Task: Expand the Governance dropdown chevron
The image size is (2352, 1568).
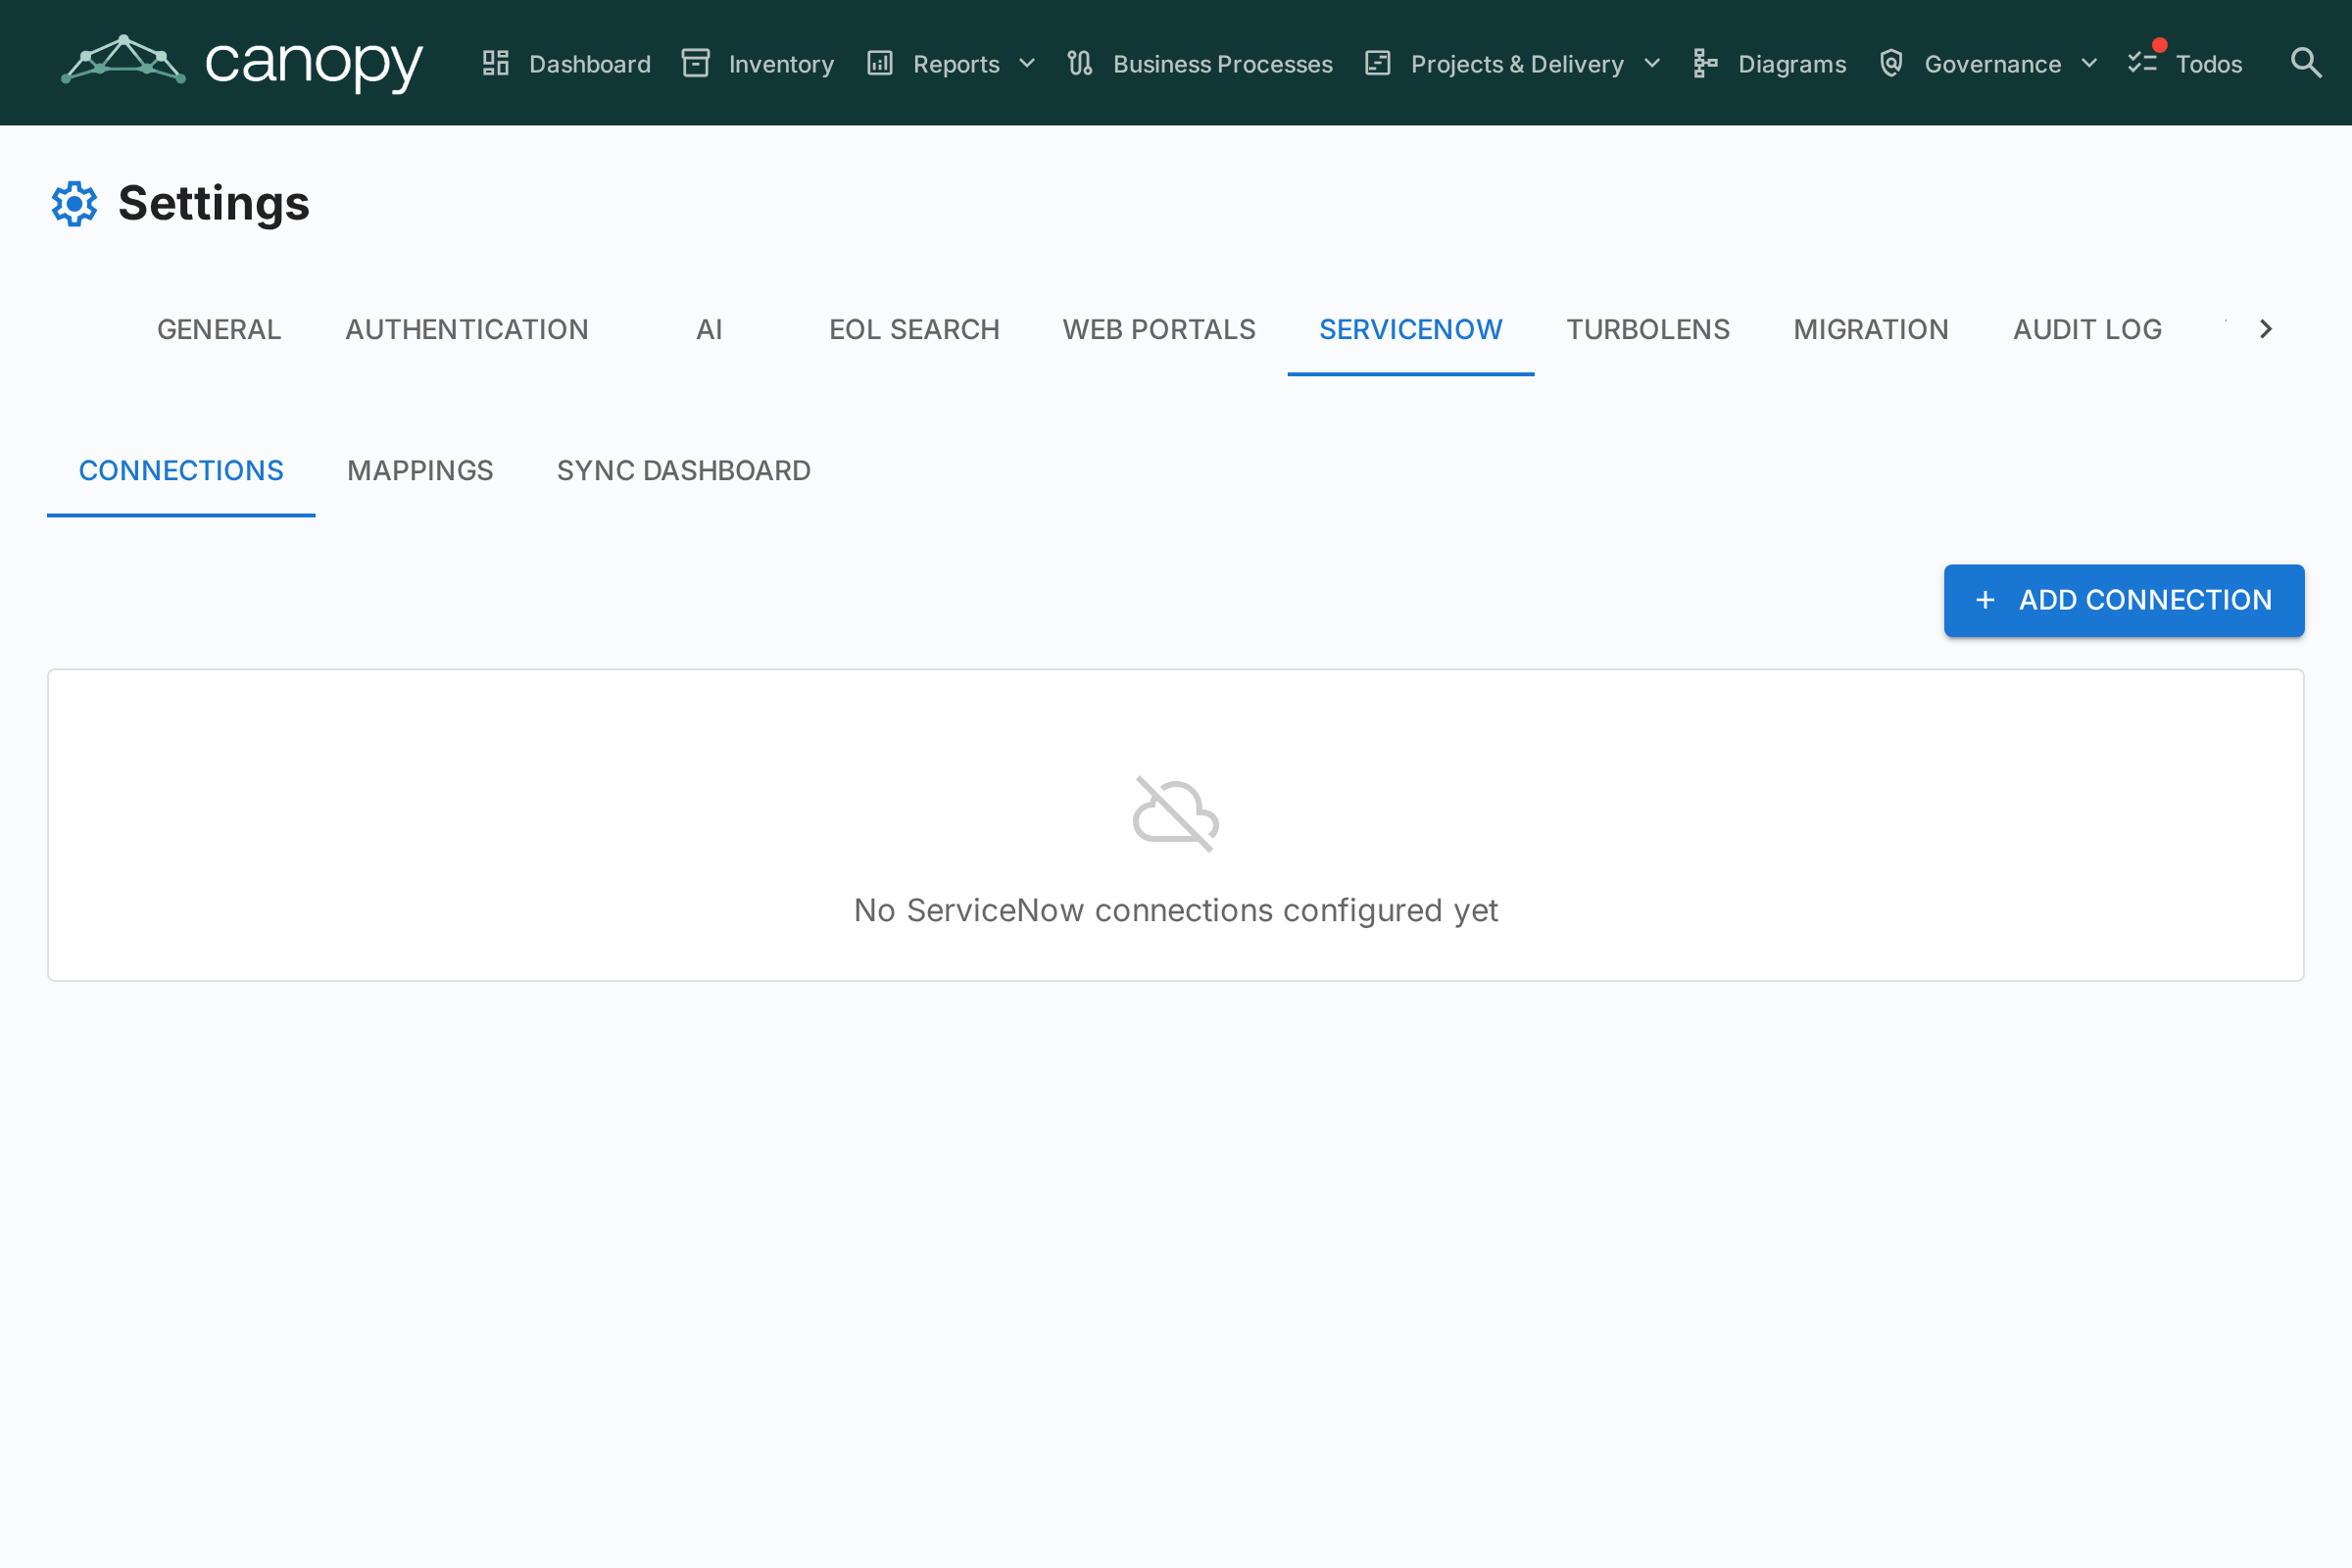Action: pyautogui.click(x=2089, y=63)
